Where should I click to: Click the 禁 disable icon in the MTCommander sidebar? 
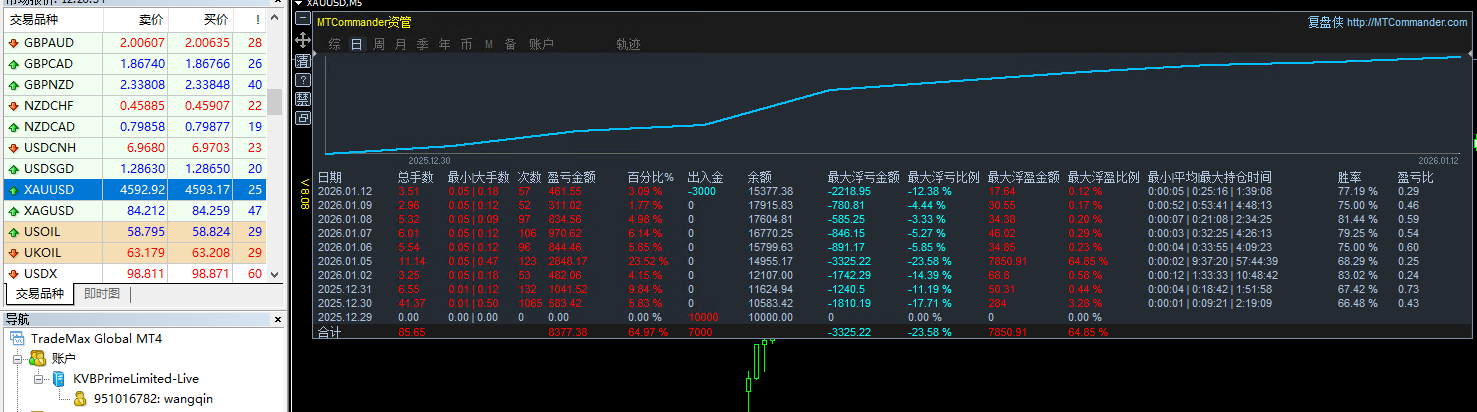303,99
